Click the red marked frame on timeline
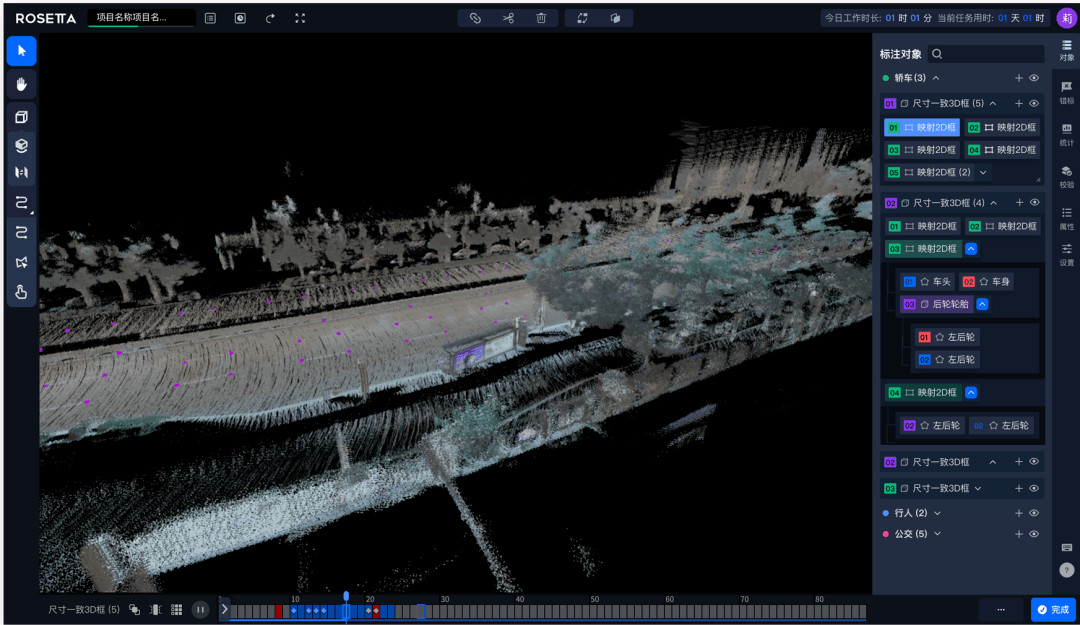 [x=278, y=611]
